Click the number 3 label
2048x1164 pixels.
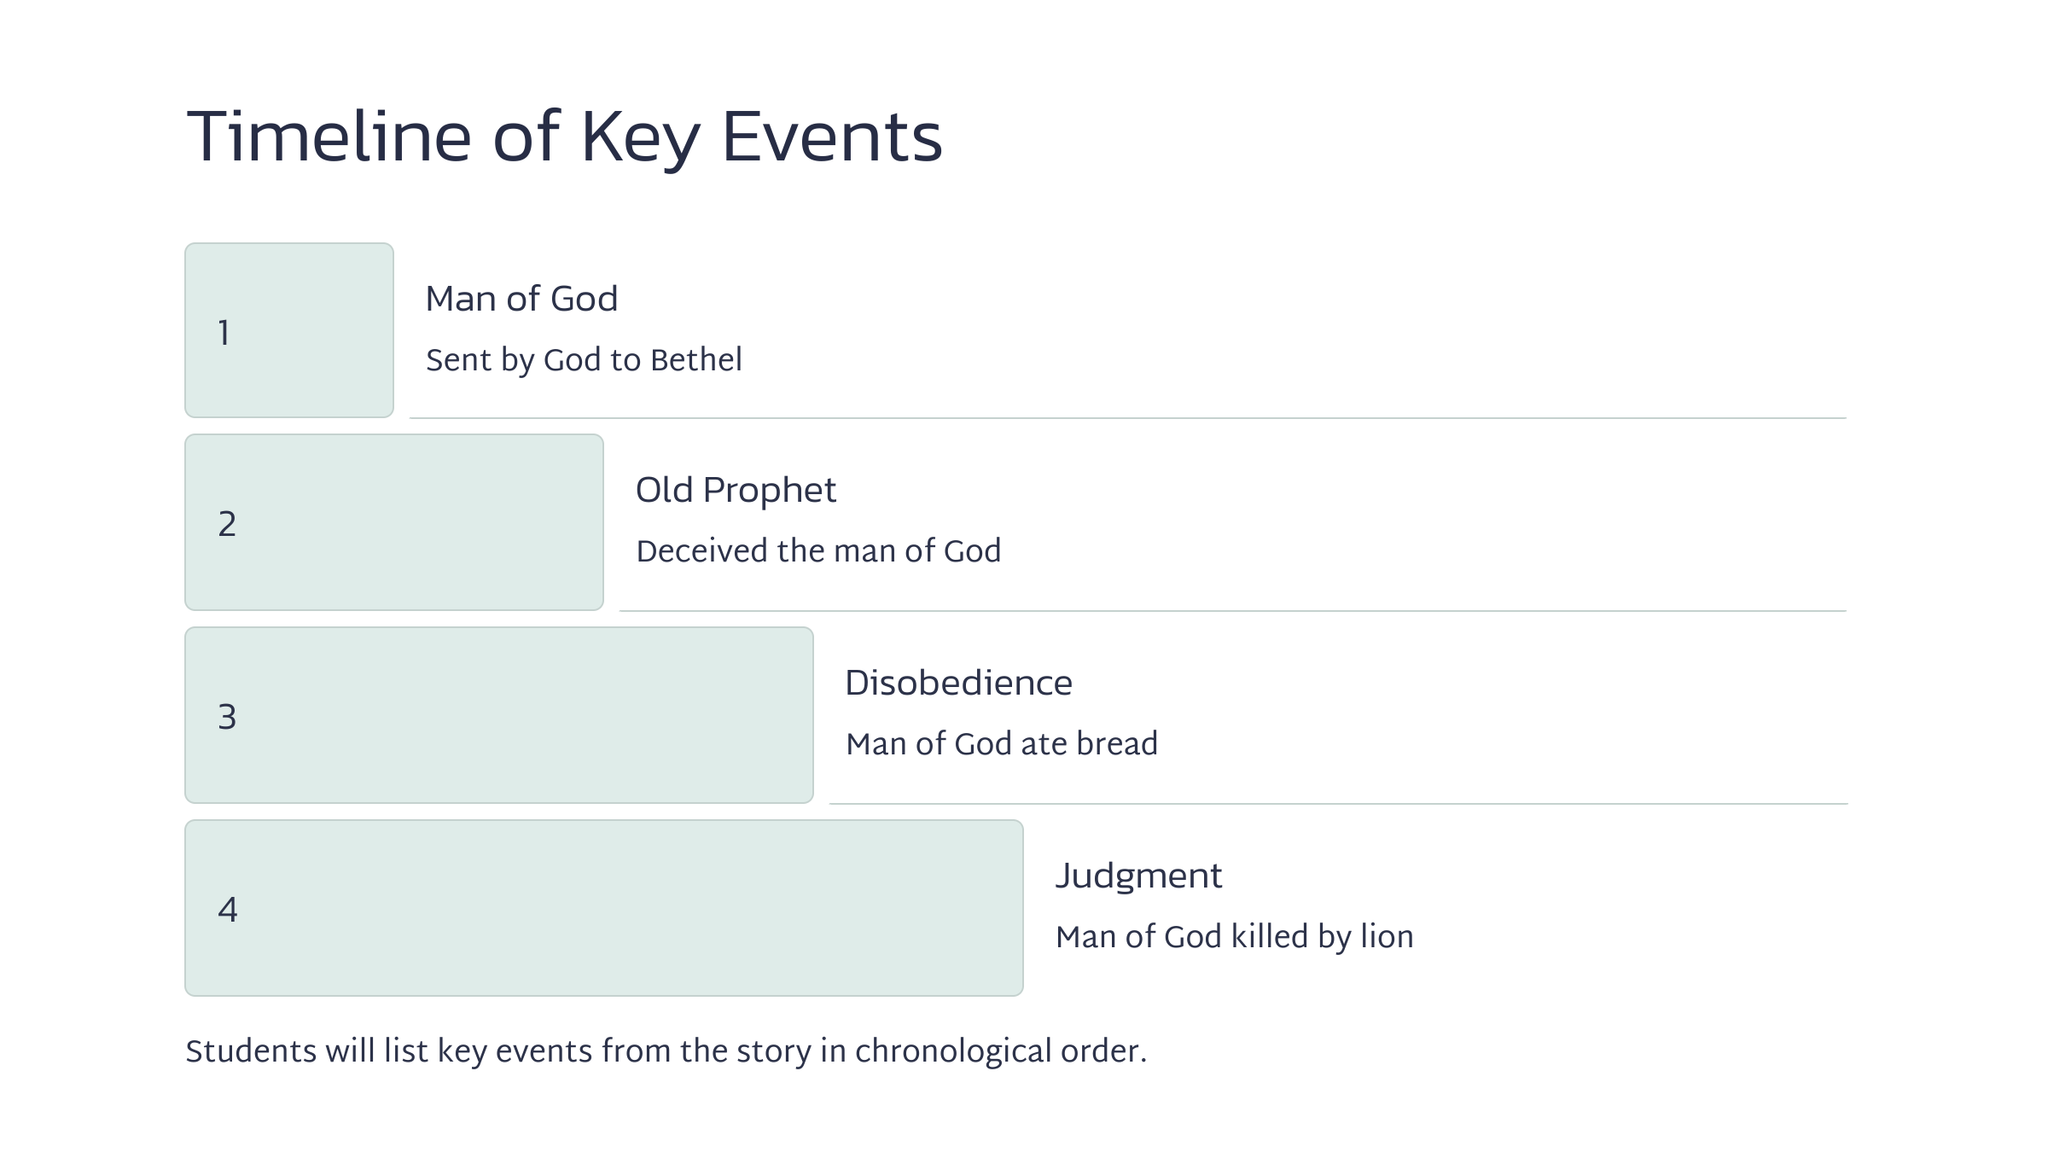(x=227, y=717)
